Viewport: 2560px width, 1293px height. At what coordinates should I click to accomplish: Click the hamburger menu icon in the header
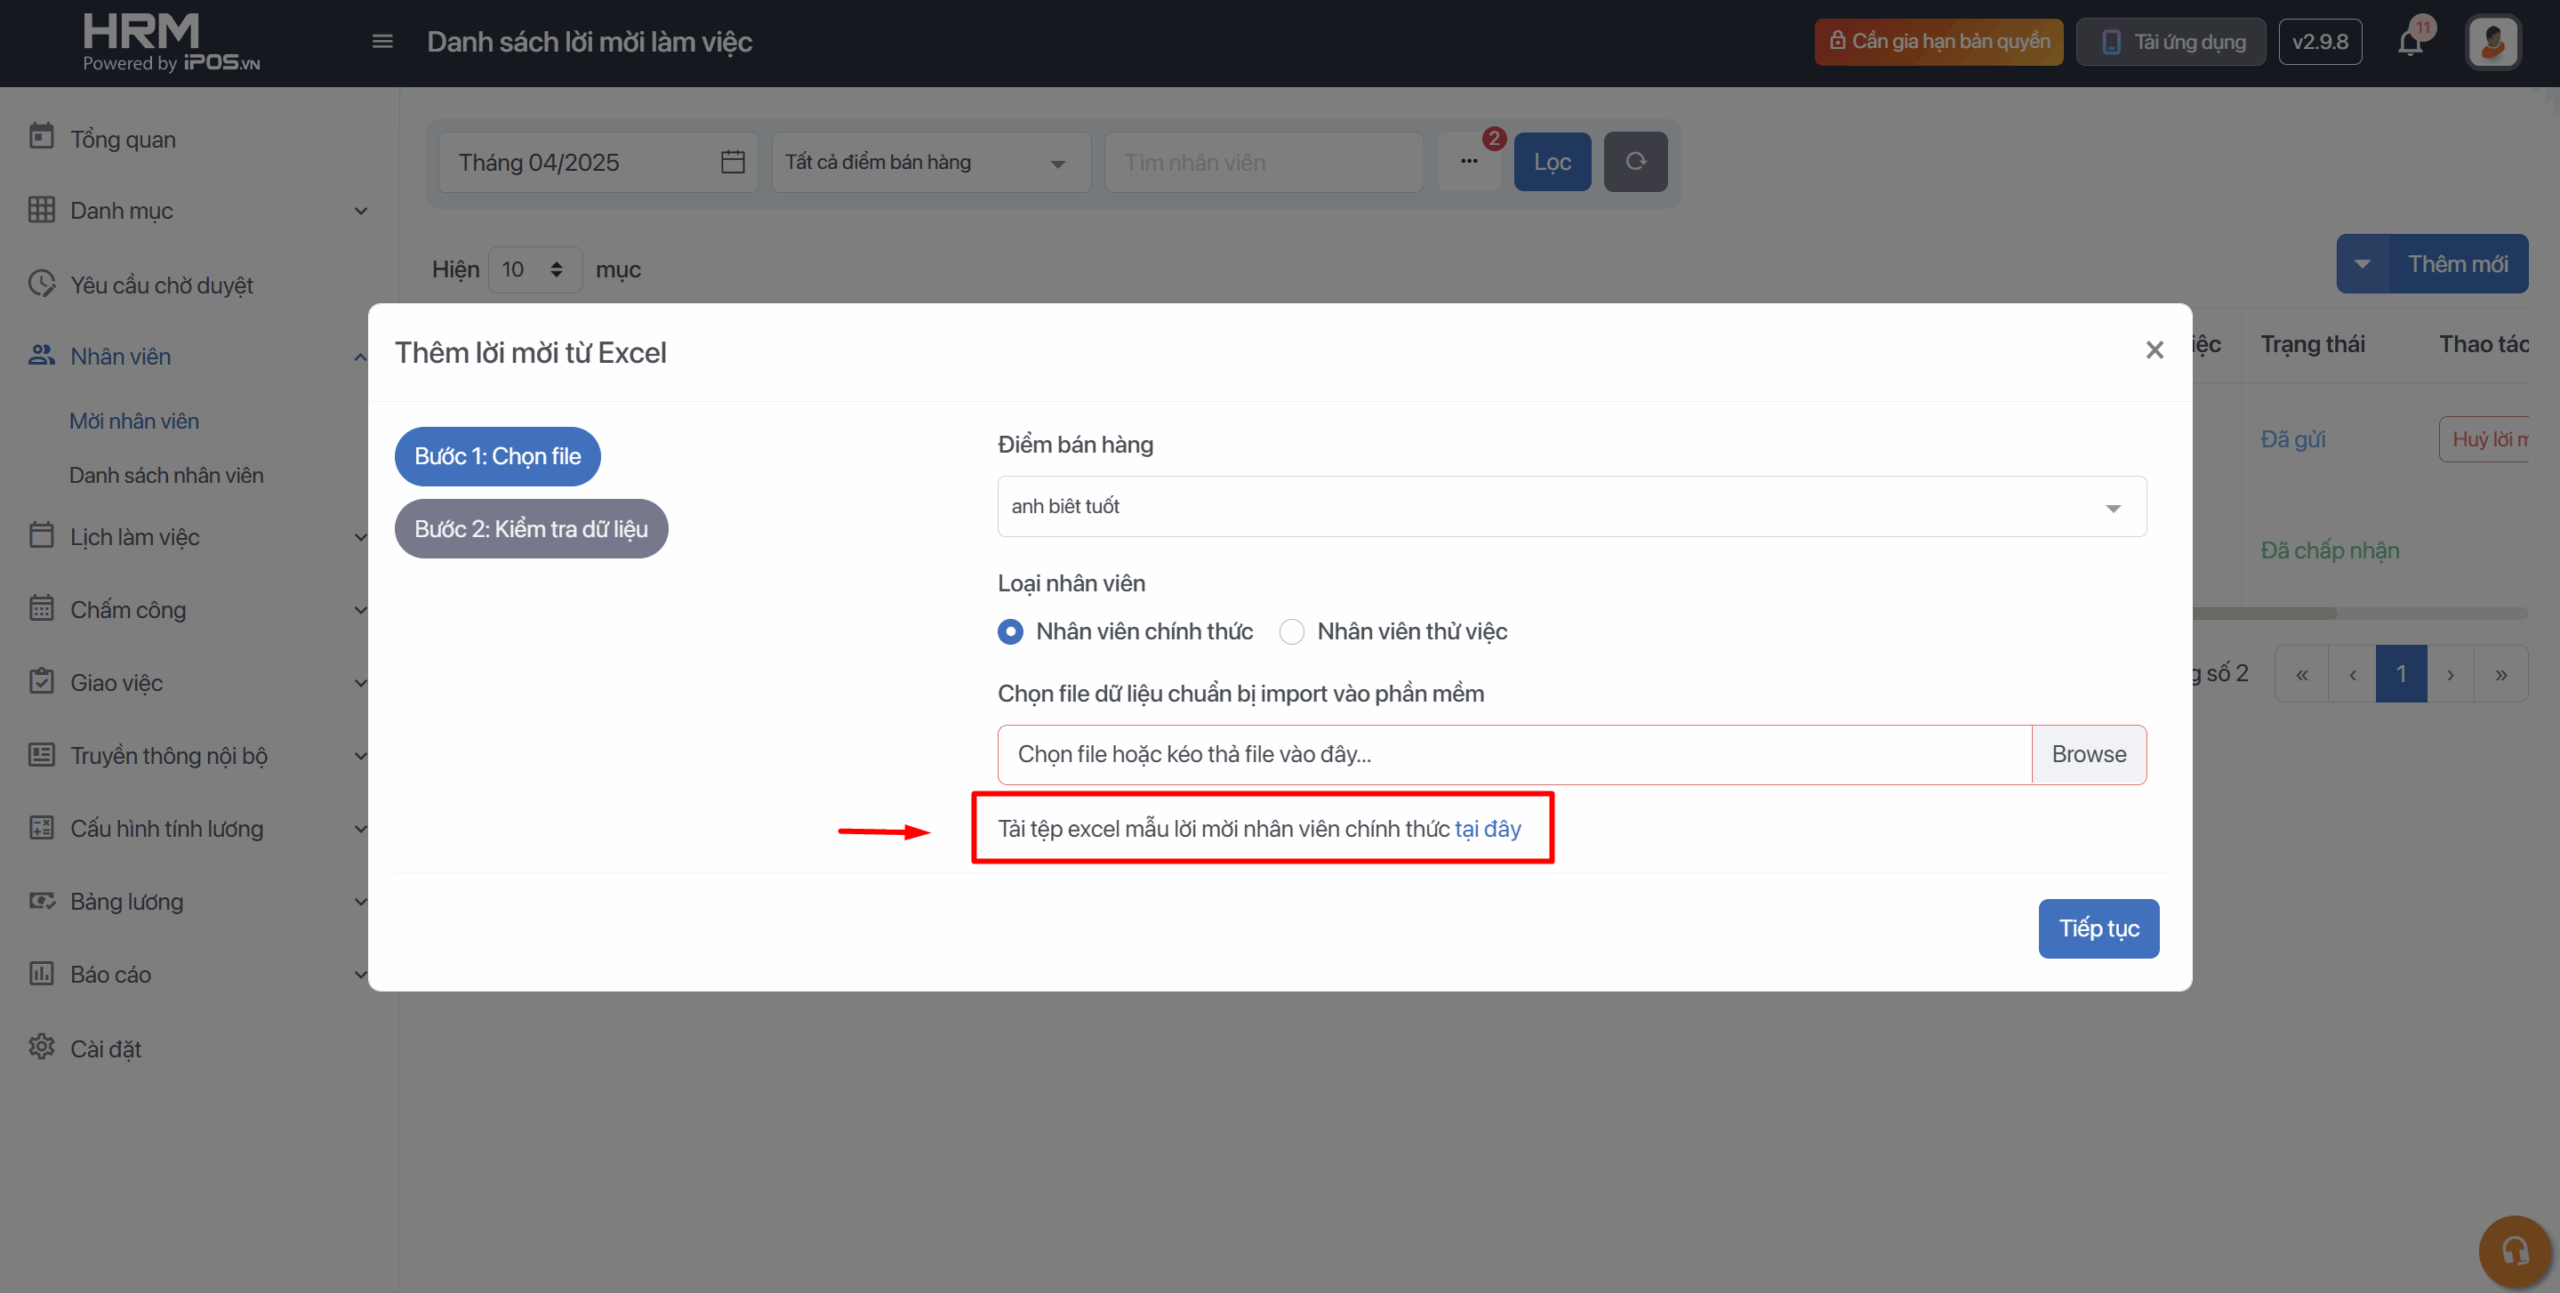click(382, 42)
